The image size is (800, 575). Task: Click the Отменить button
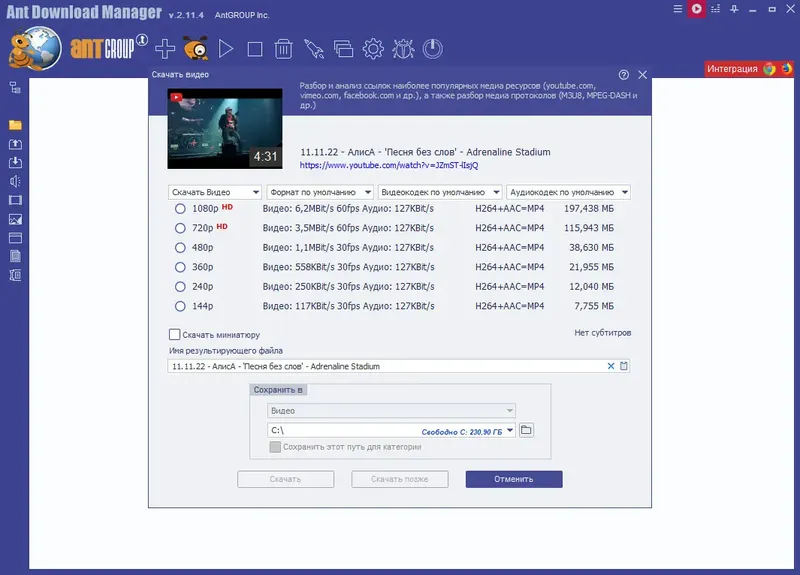pyautogui.click(x=514, y=479)
